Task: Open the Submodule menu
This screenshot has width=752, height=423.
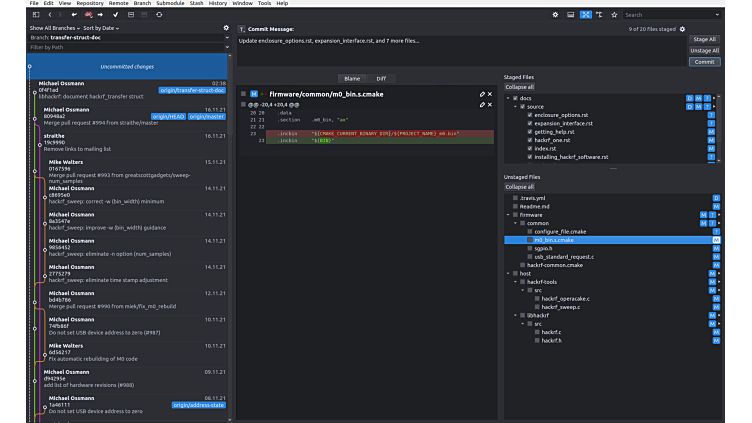Action: [x=169, y=4]
